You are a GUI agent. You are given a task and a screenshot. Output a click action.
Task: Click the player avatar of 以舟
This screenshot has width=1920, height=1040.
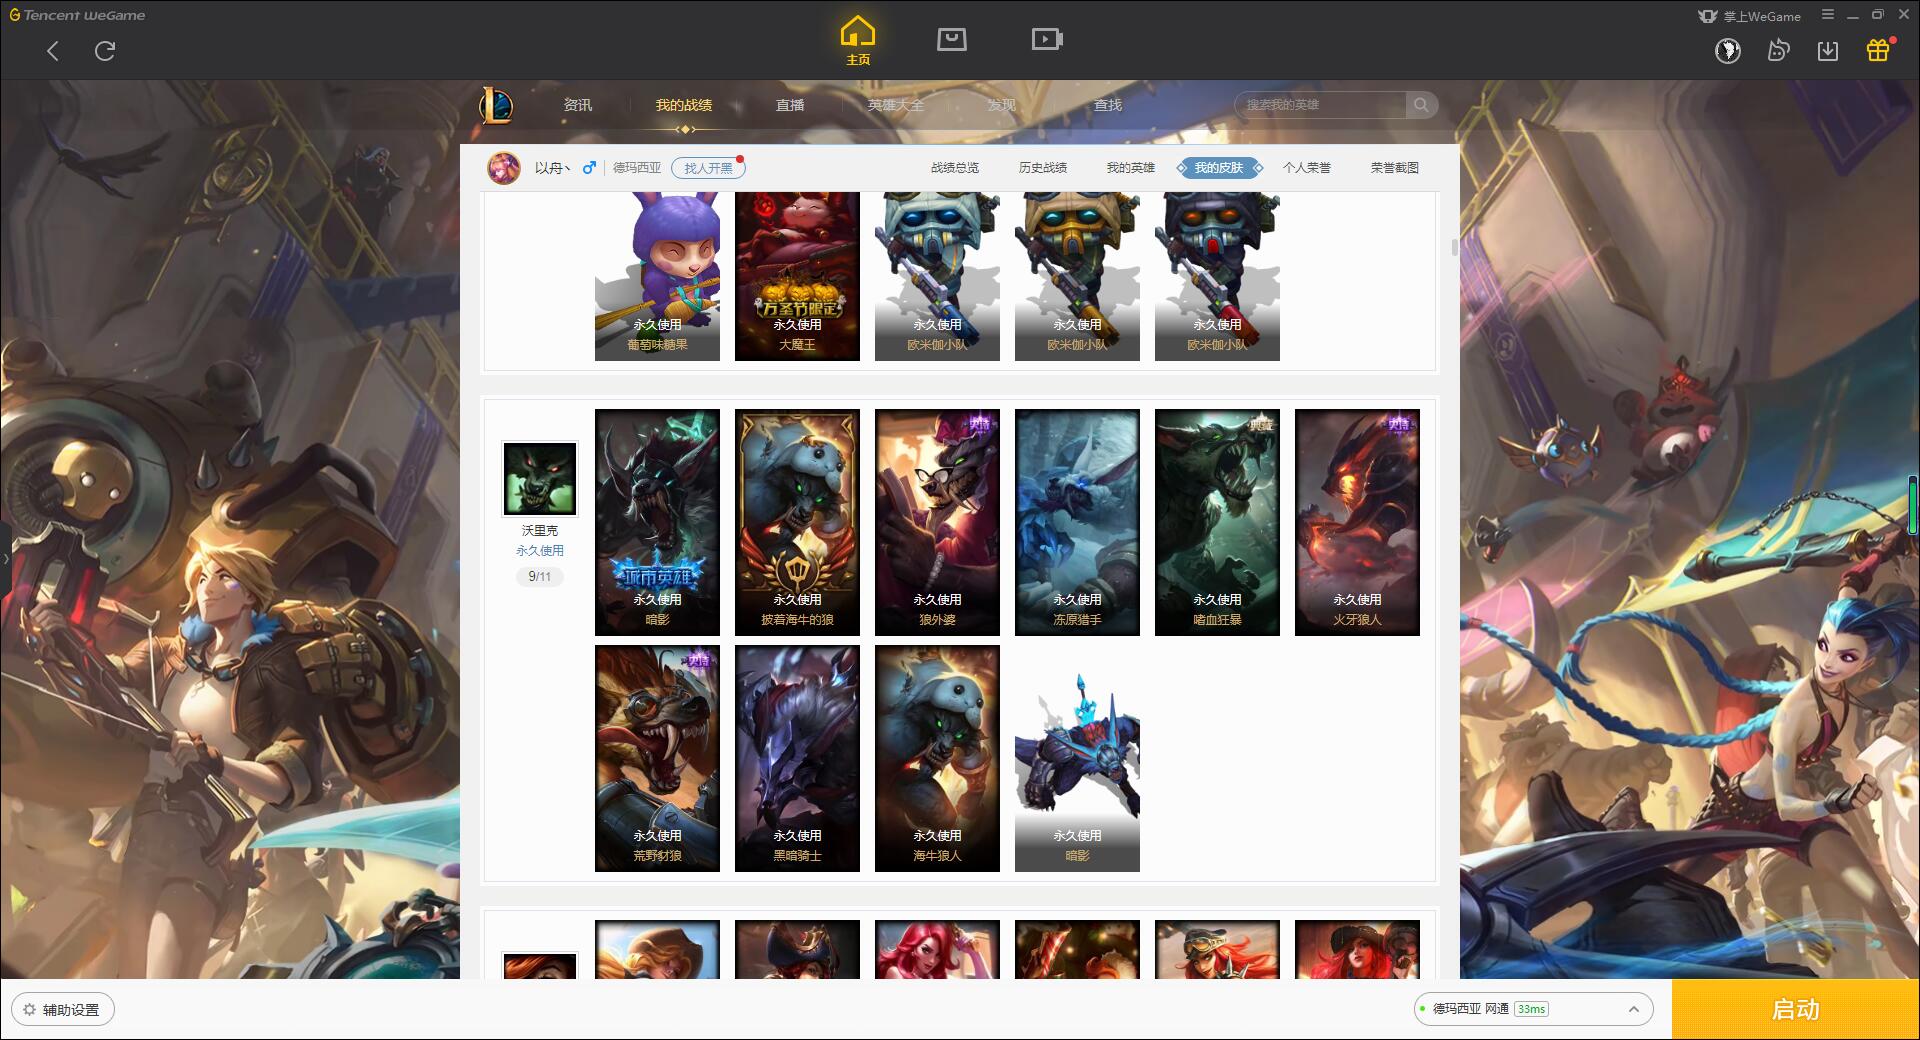pos(504,168)
